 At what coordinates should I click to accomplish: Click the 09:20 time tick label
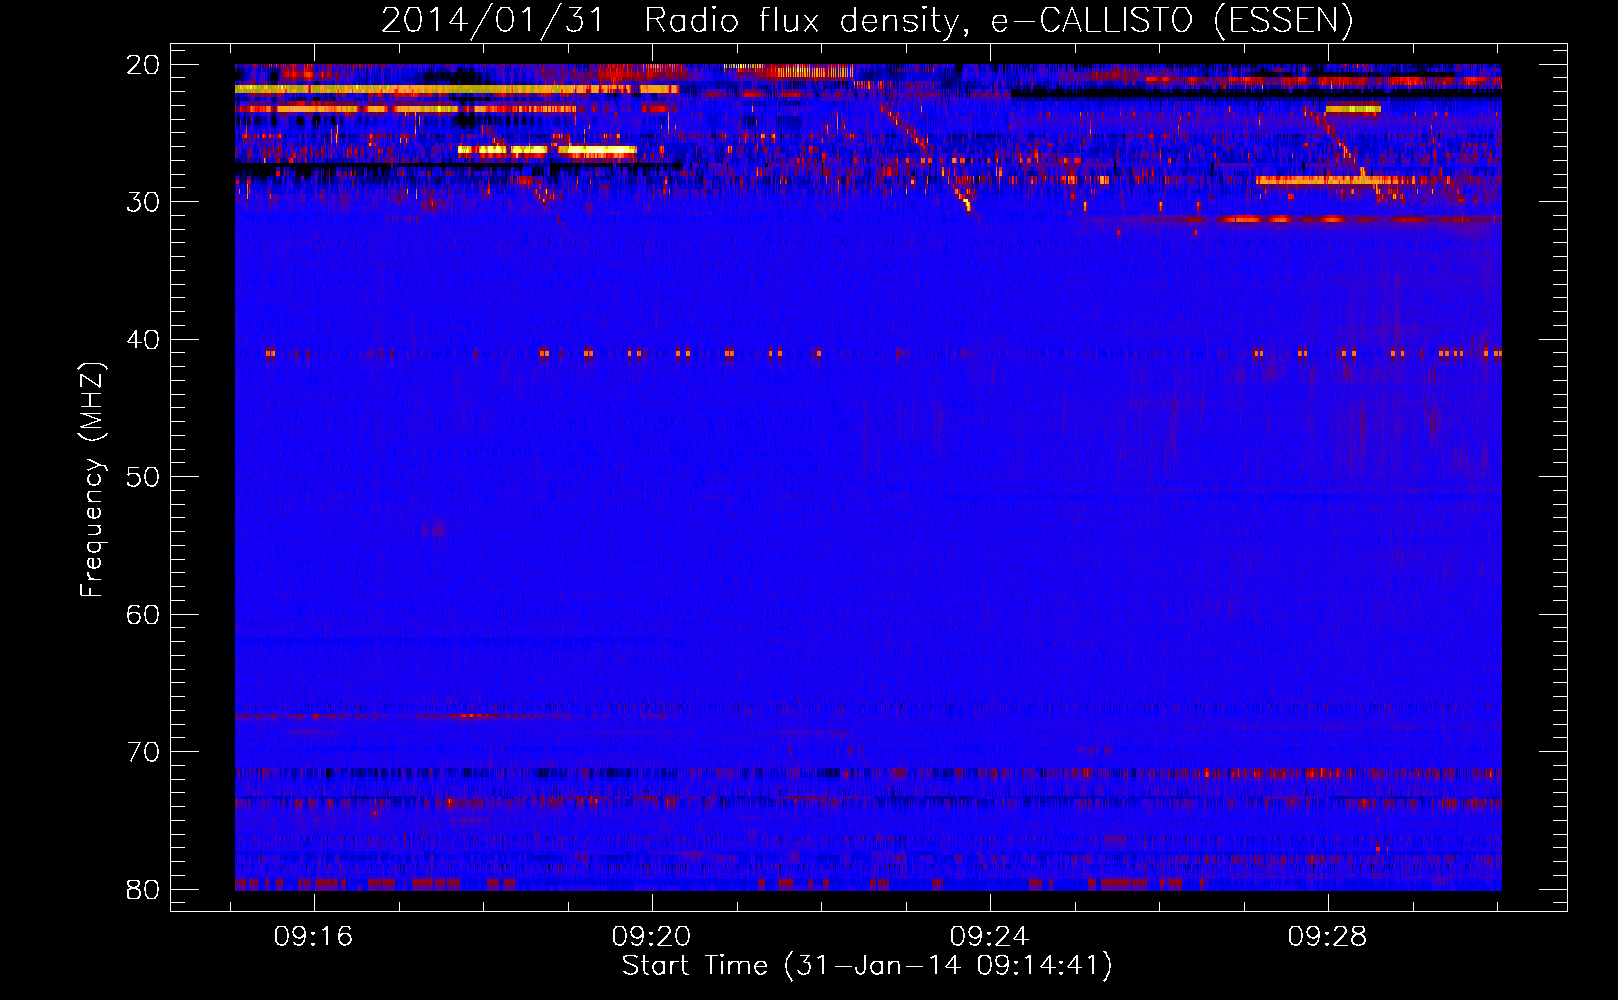tap(652, 937)
